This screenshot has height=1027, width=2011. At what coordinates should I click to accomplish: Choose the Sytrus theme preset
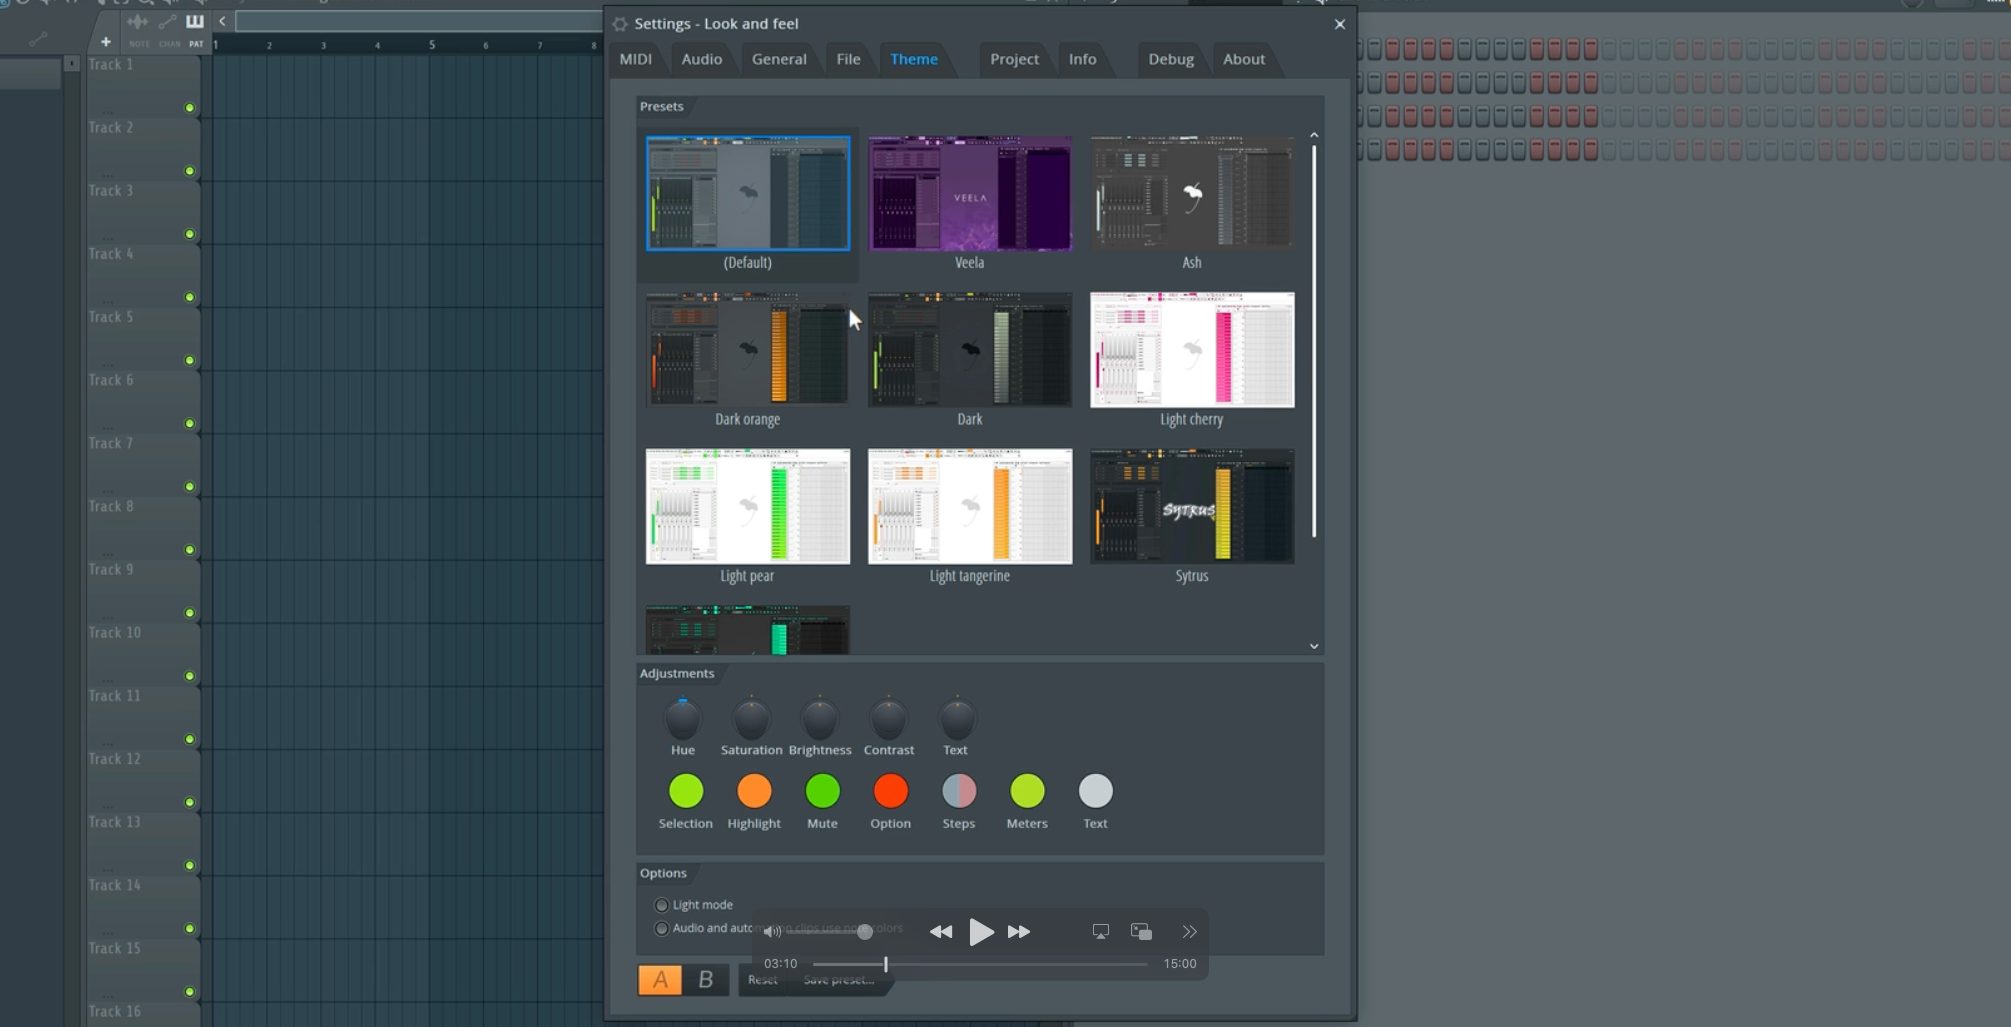(x=1192, y=506)
